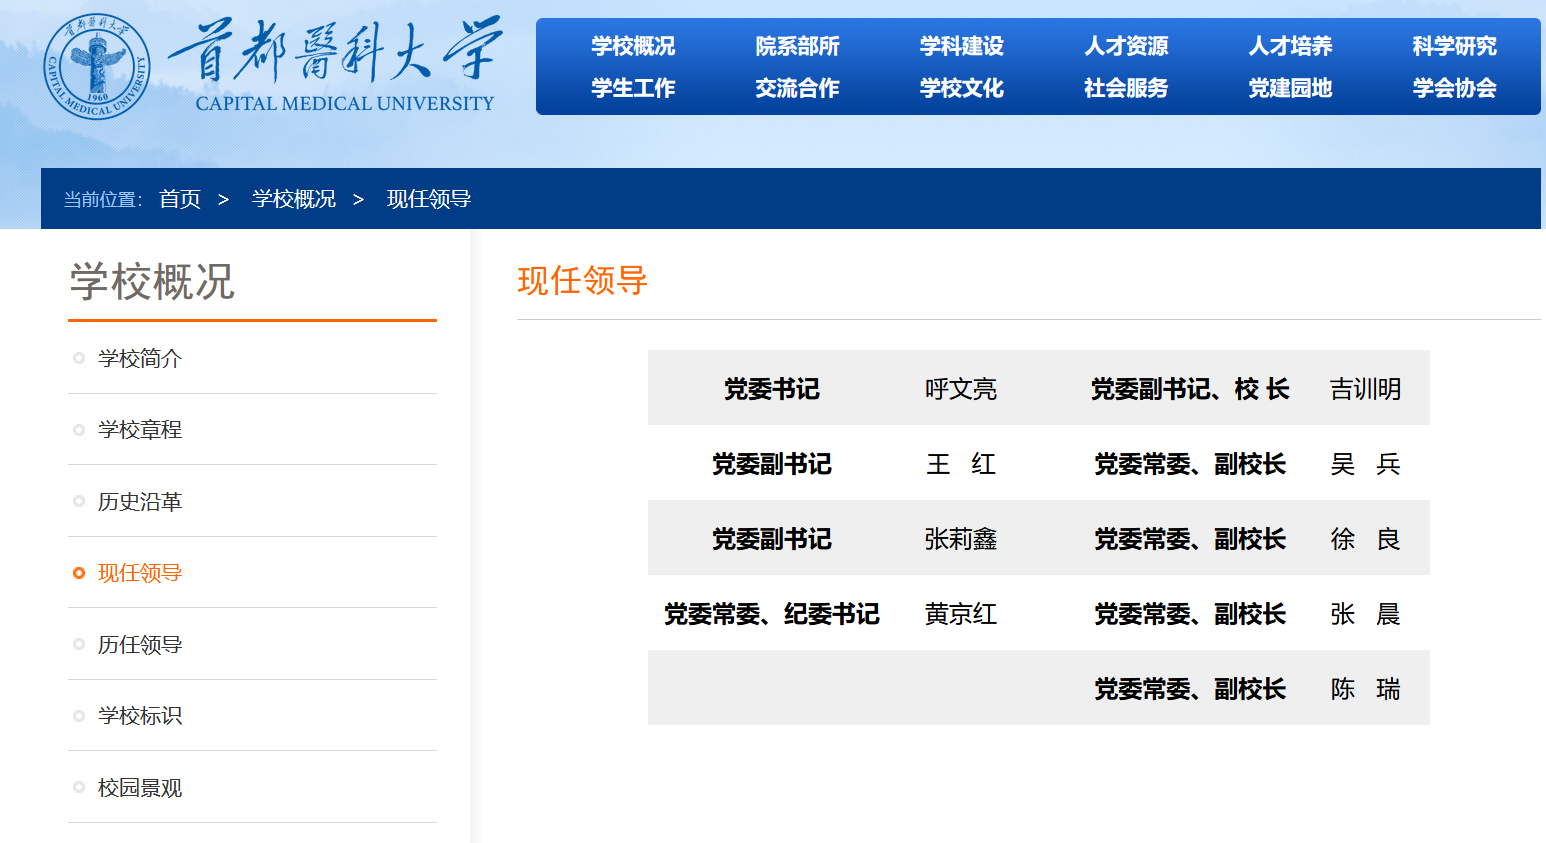Screen dimensions: 1546x843
Task: Open 学校标识 in the sidebar
Action: pyautogui.click(x=140, y=716)
